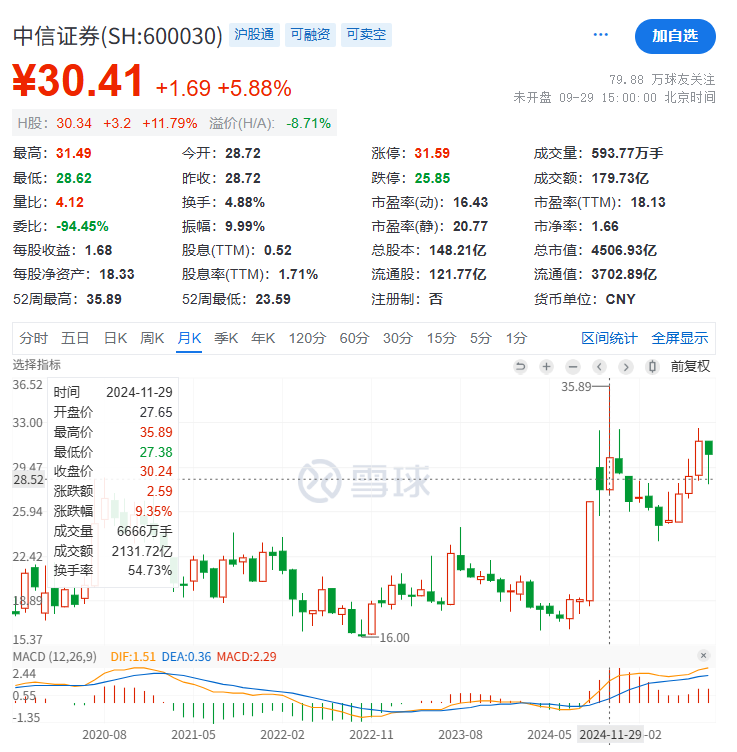Click the 52周最高 value 35.89
The width and height of the screenshot is (737, 752).
104,299
